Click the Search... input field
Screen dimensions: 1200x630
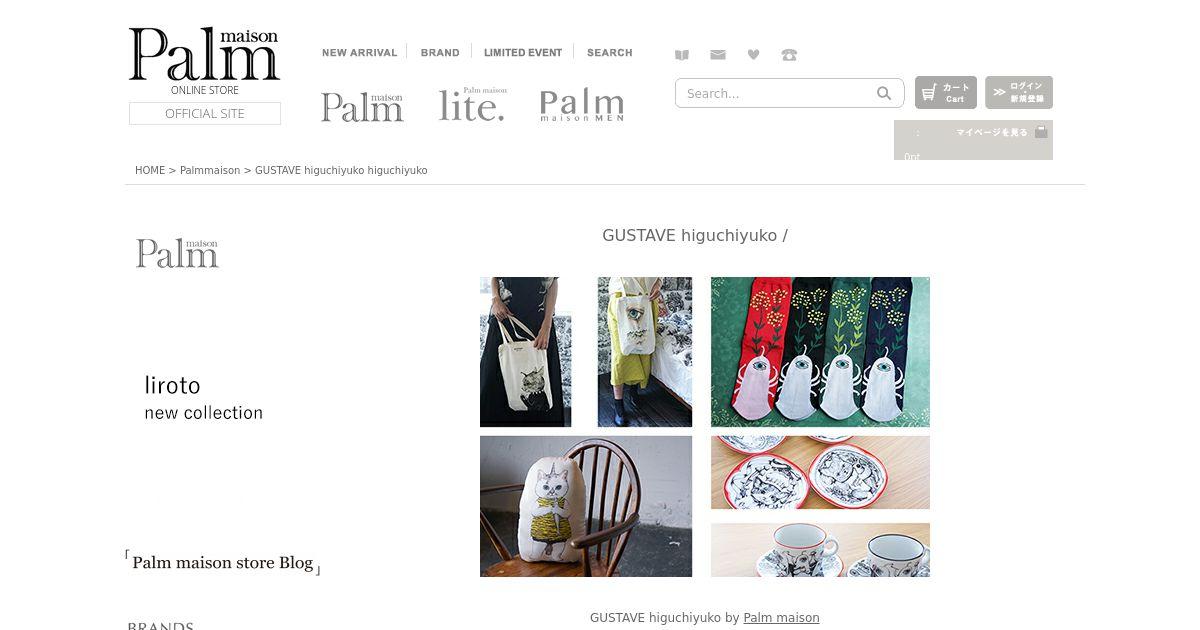pos(772,93)
